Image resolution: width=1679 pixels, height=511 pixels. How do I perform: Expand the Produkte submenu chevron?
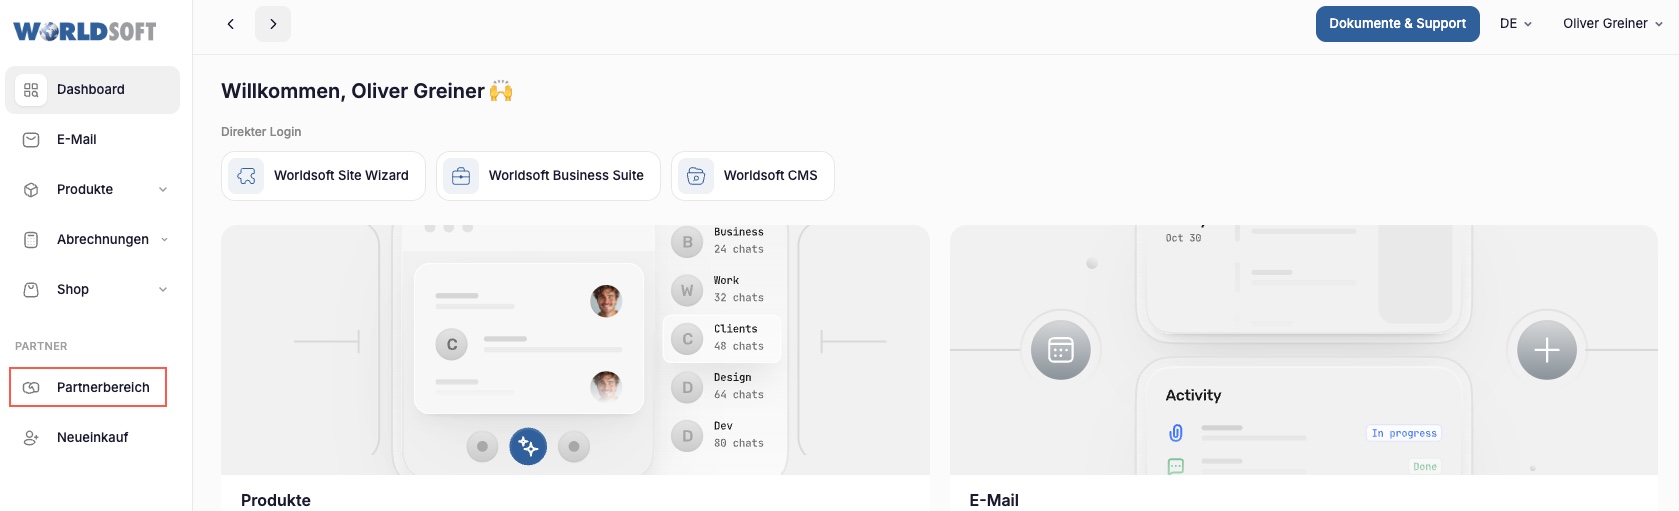[163, 190]
